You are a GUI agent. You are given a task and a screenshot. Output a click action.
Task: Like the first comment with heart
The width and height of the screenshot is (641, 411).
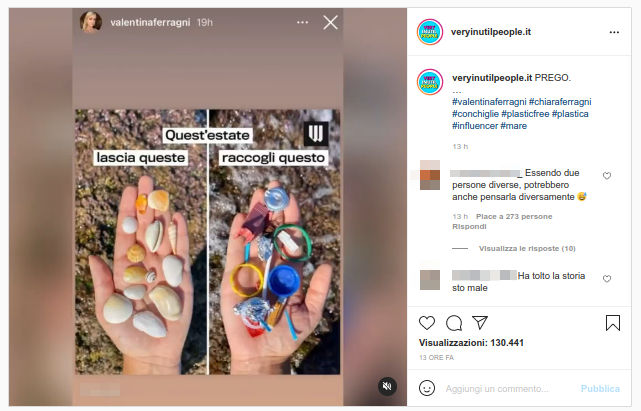[x=606, y=176]
